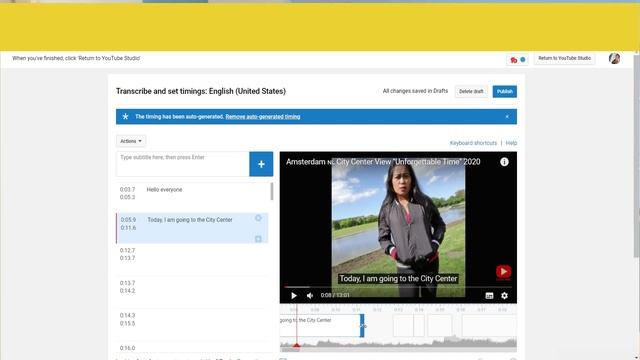Click the 0:03.7 start time of Hello everyone
The width and height of the screenshot is (640, 360).
tap(127, 189)
